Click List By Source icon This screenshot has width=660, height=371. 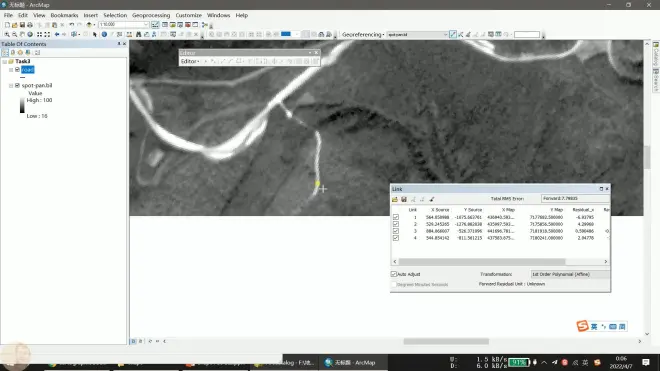pyautogui.click(x=13, y=53)
